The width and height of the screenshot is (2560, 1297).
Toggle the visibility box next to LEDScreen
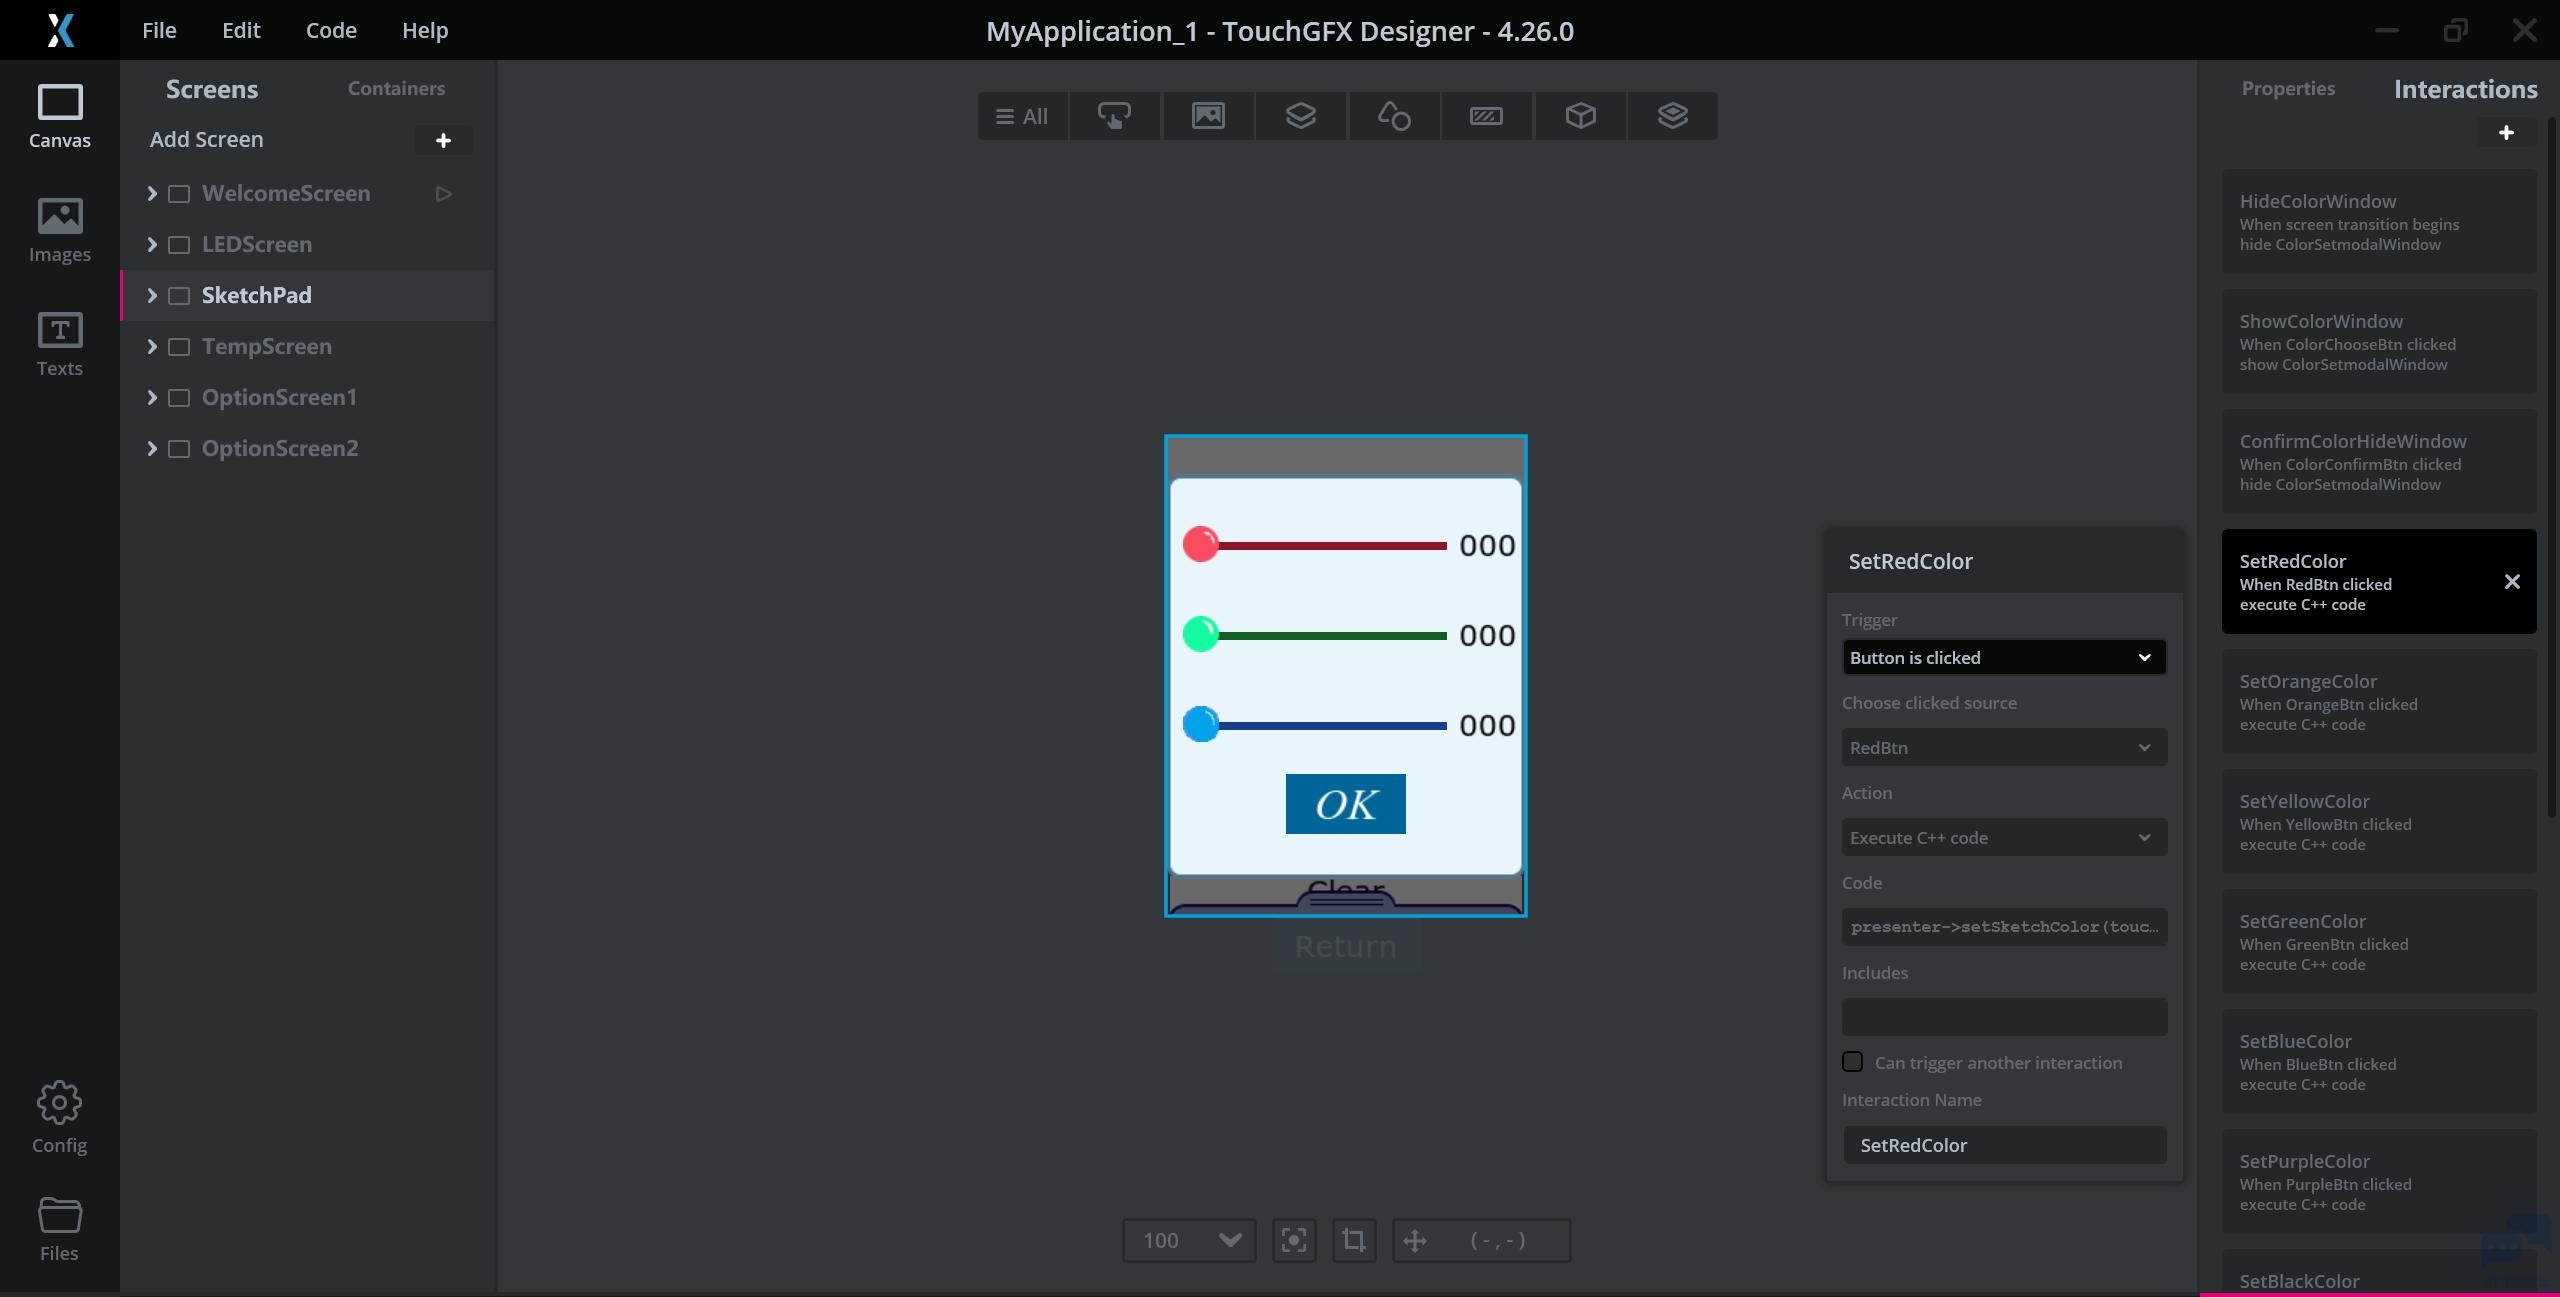(179, 245)
